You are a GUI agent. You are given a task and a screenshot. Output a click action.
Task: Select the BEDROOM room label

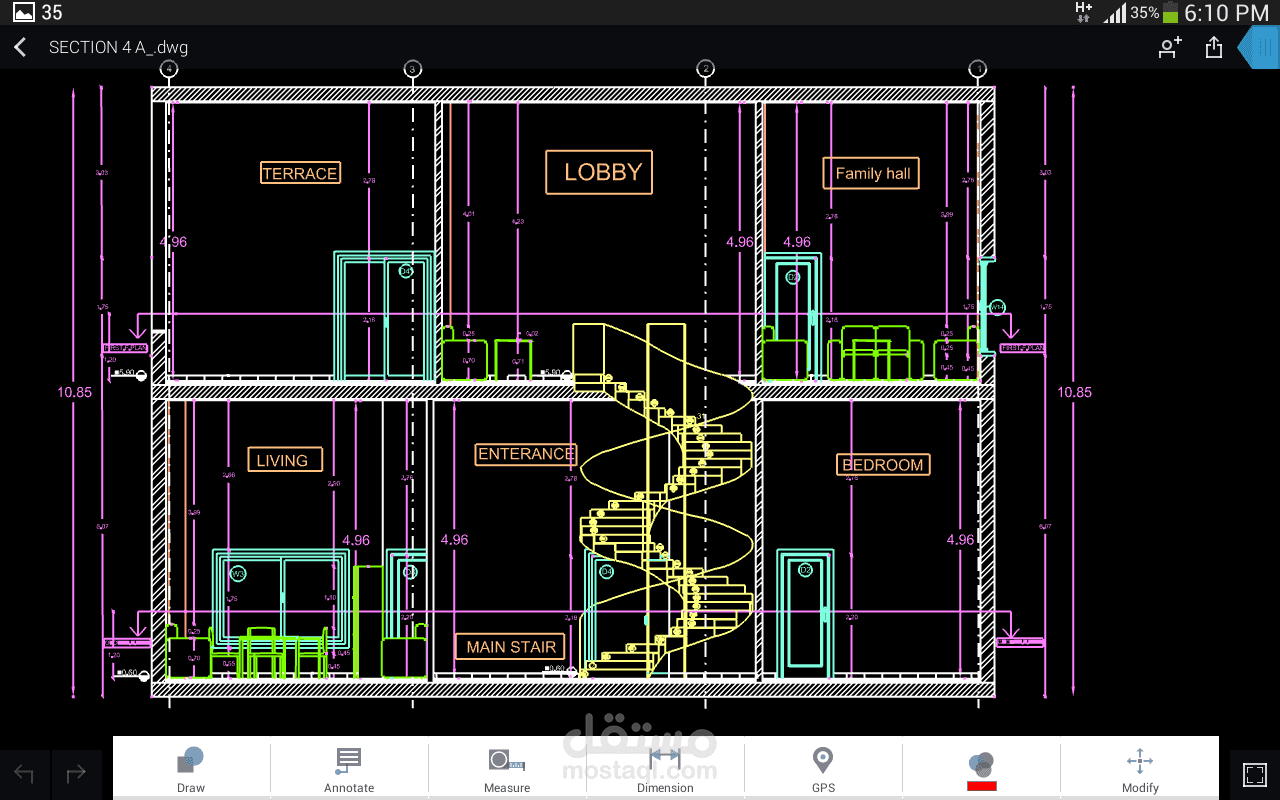pyautogui.click(x=883, y=464)
